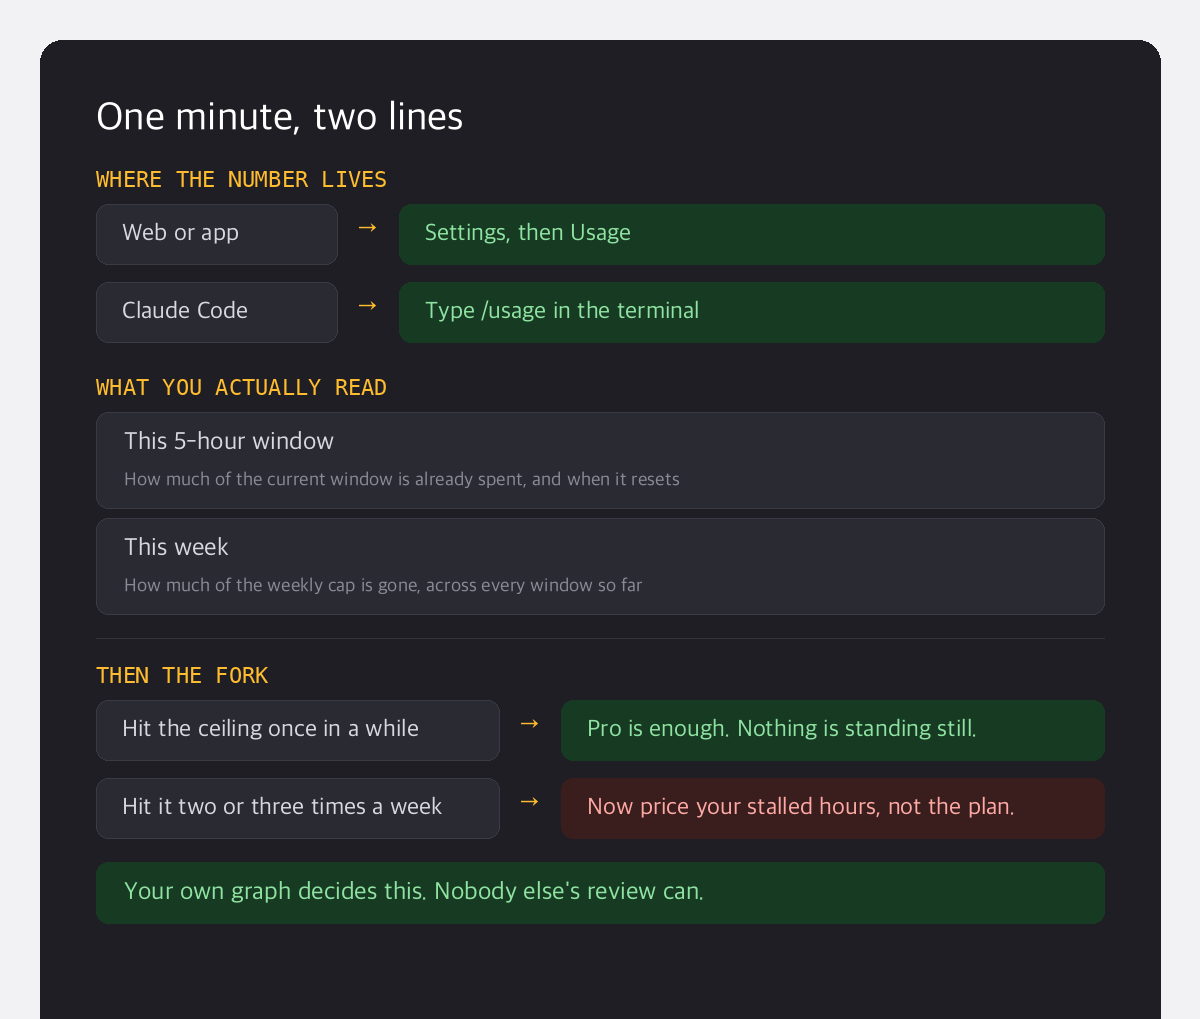Click 'Pro is enough. Nothing is standing still.' box
This screenshot has width=1200, height=1019.
pyautogui.click(x=833, y=730)
